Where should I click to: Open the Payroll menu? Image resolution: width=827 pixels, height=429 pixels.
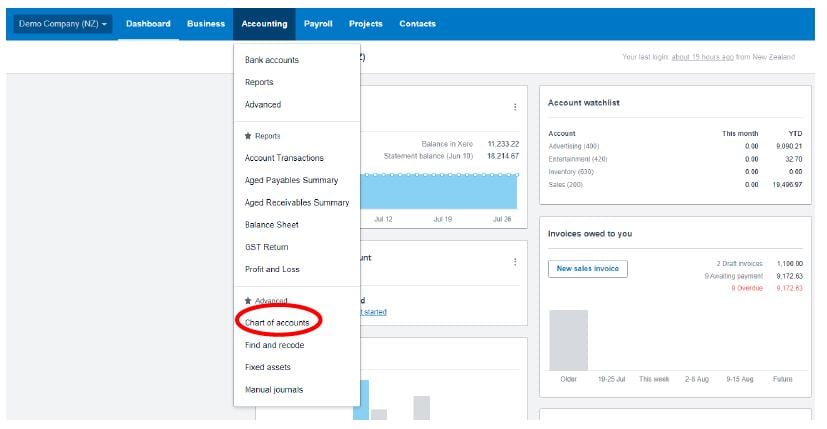[x=318, y=24]
